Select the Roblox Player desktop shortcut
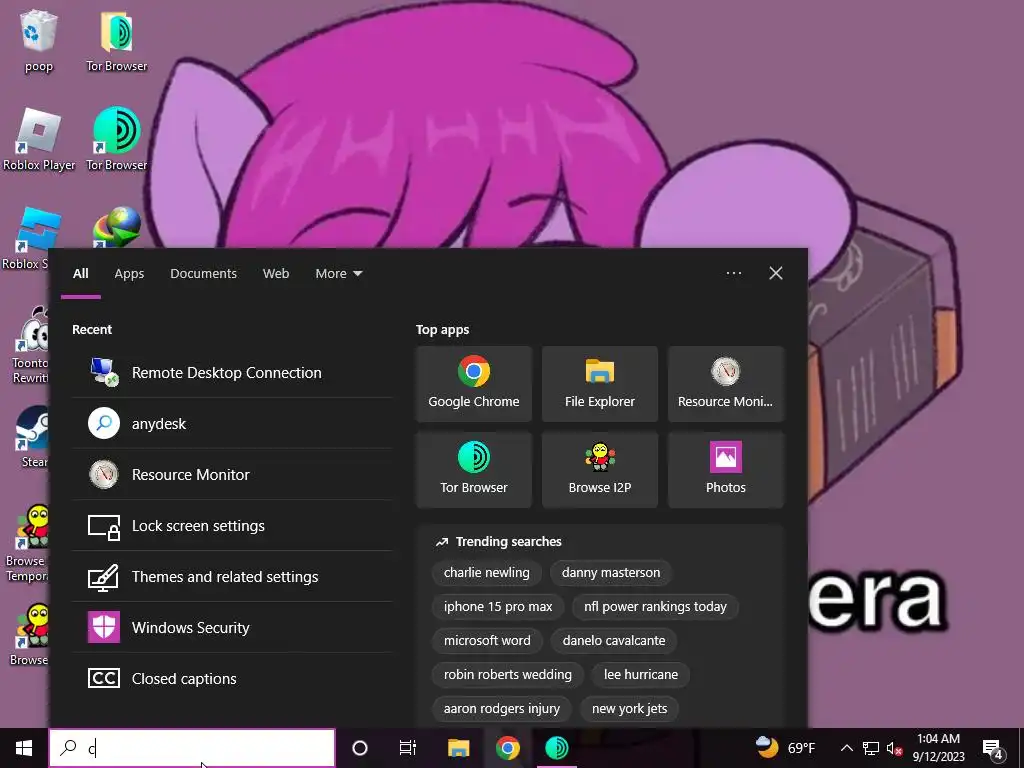1024x768 pixels. [39, 139]
